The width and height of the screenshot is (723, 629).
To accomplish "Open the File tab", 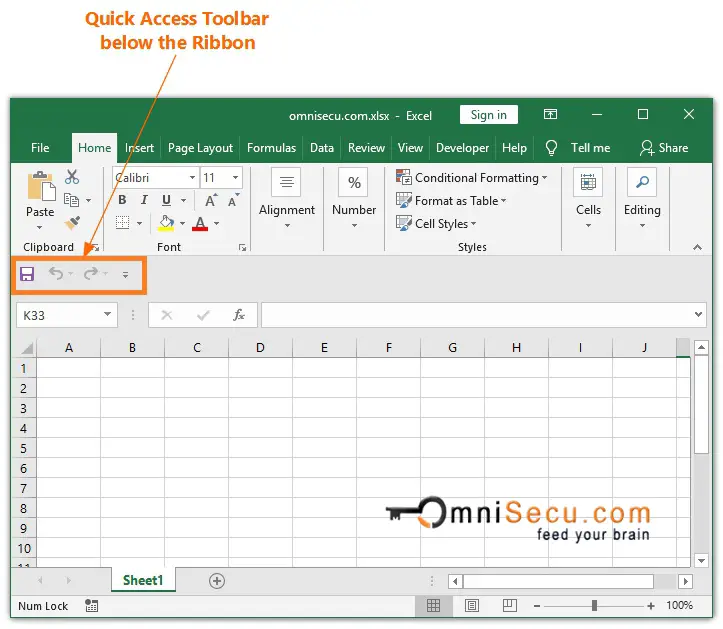I will pyautogui.click(x=40, y=148).
